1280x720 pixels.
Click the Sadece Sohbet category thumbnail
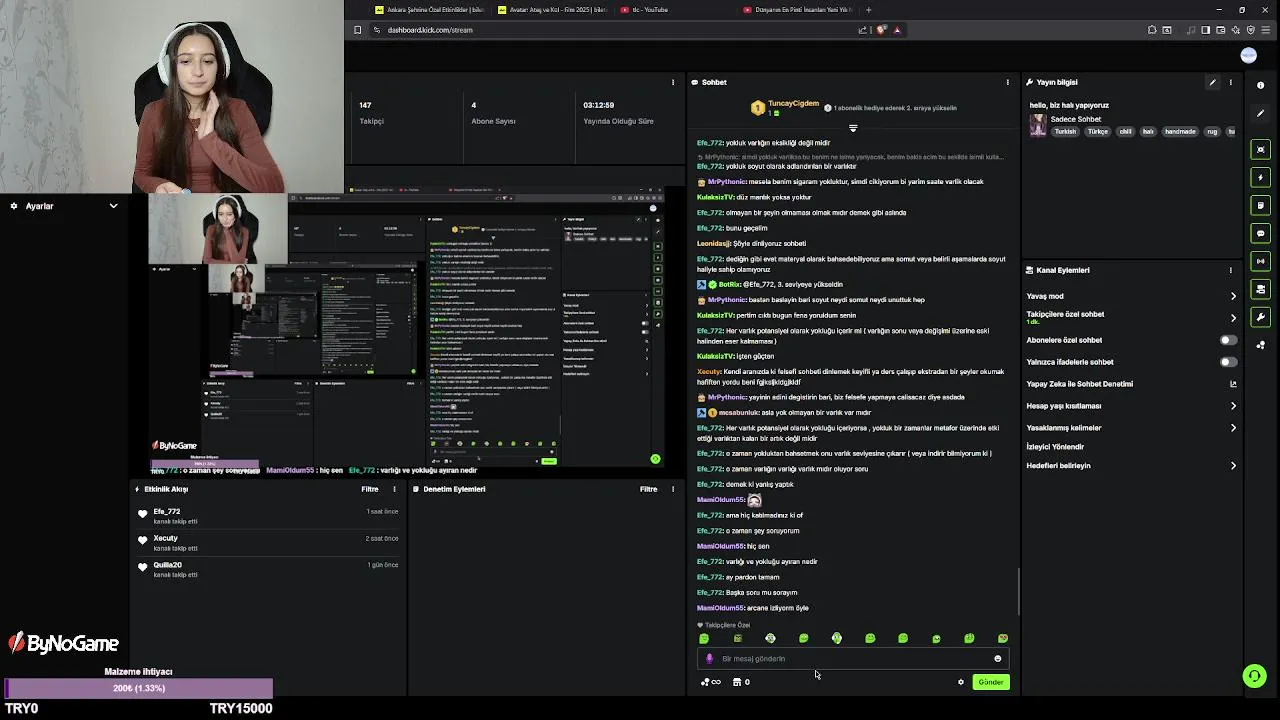click(x=1038, y=125)
